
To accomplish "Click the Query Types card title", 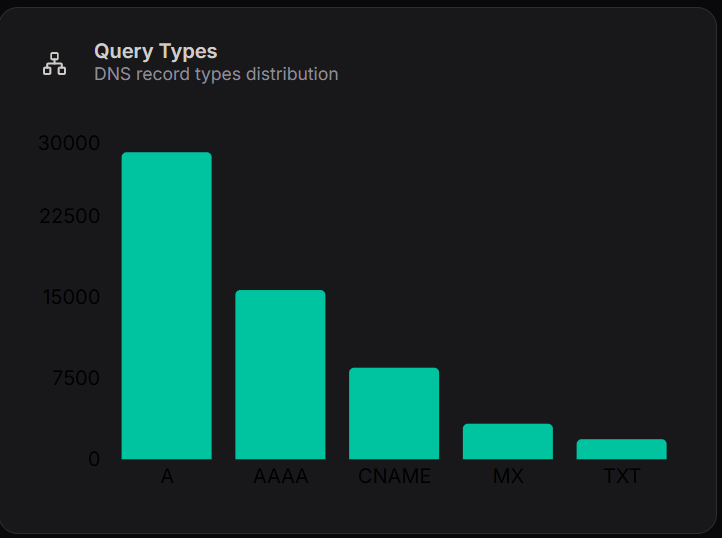I will click(155, 51).
